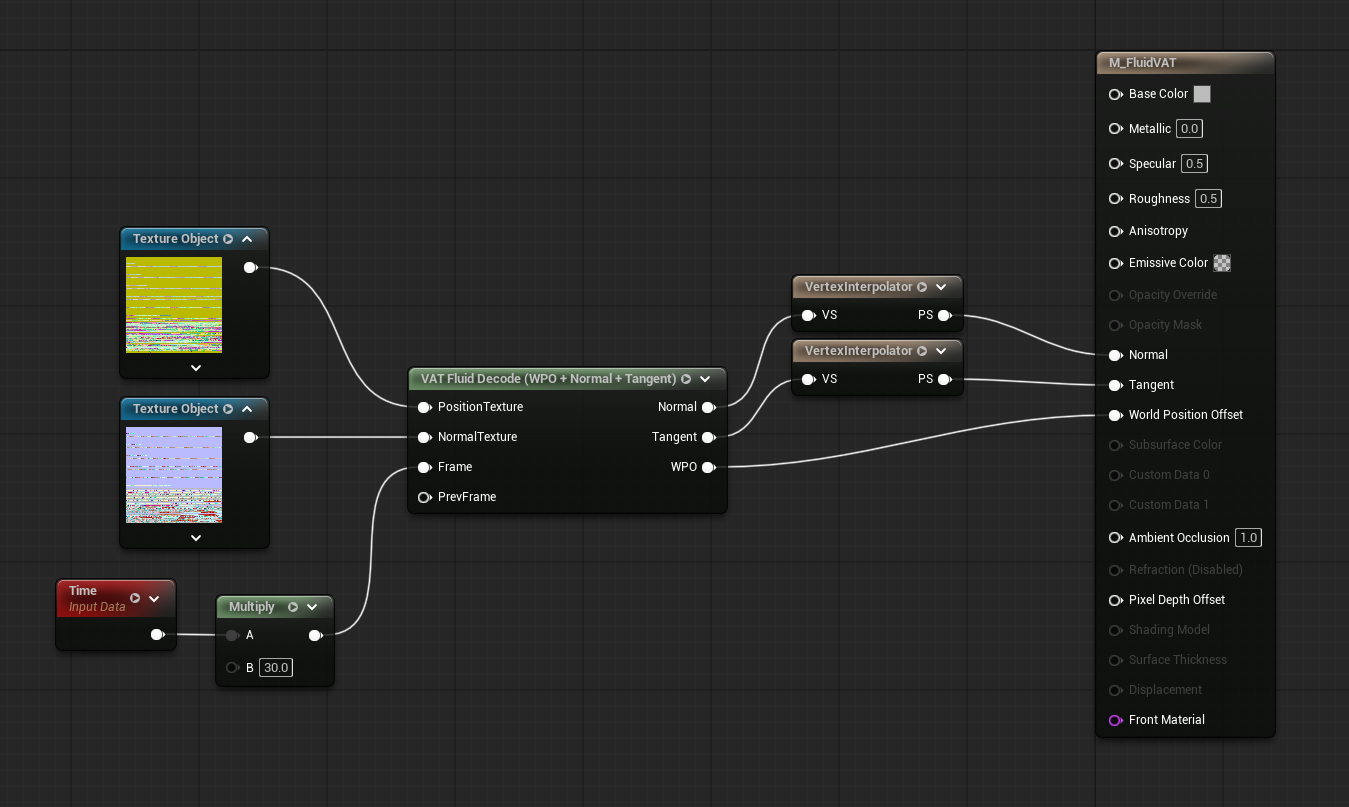
Task: Click the Pixel Depth Offset pin
Action: pyautogui.click(x=1115, y=600)
